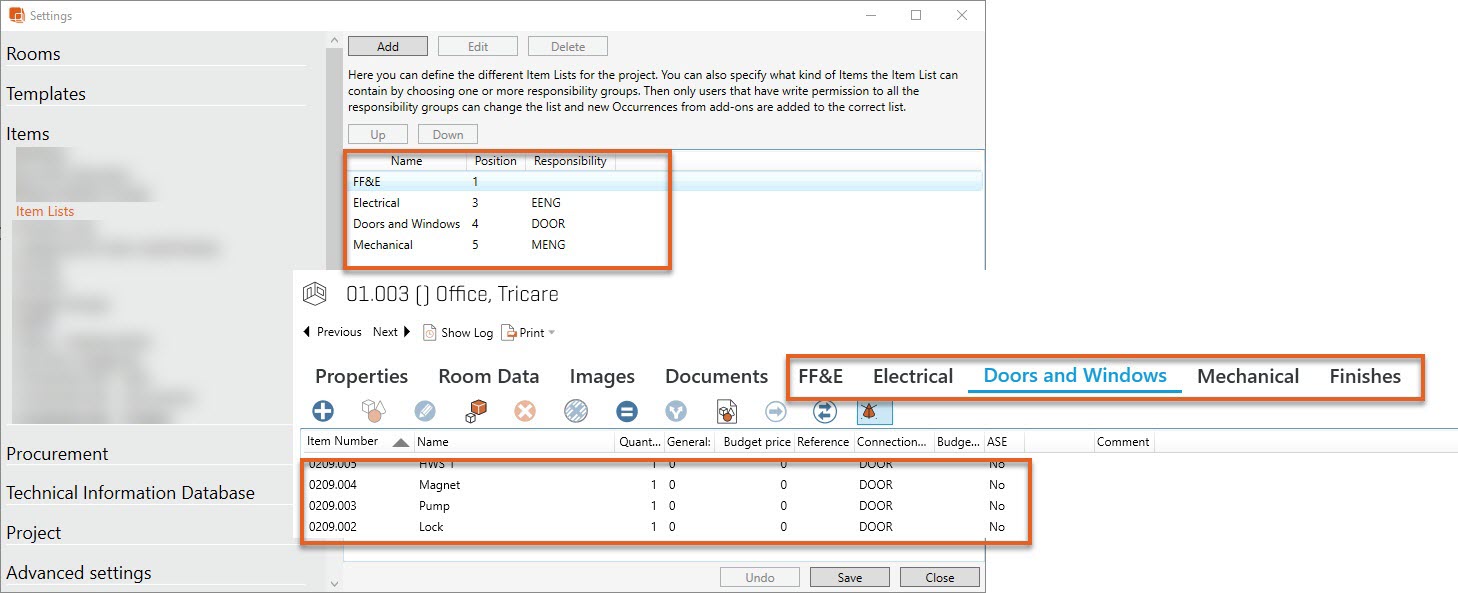Click the Add button in Settings
1458x593 pixels.
click(x=388, y=47)
